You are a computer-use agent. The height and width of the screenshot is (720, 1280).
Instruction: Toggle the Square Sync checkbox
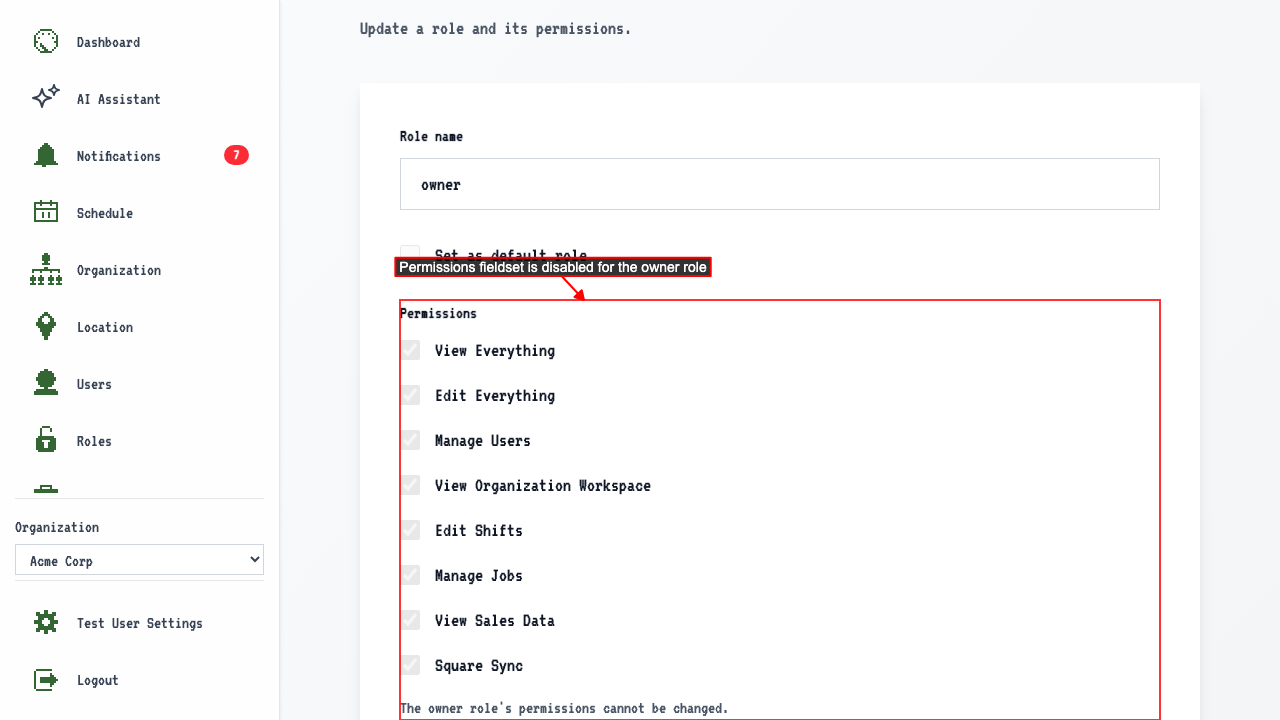pyautogui.click(x=410, y=665)
